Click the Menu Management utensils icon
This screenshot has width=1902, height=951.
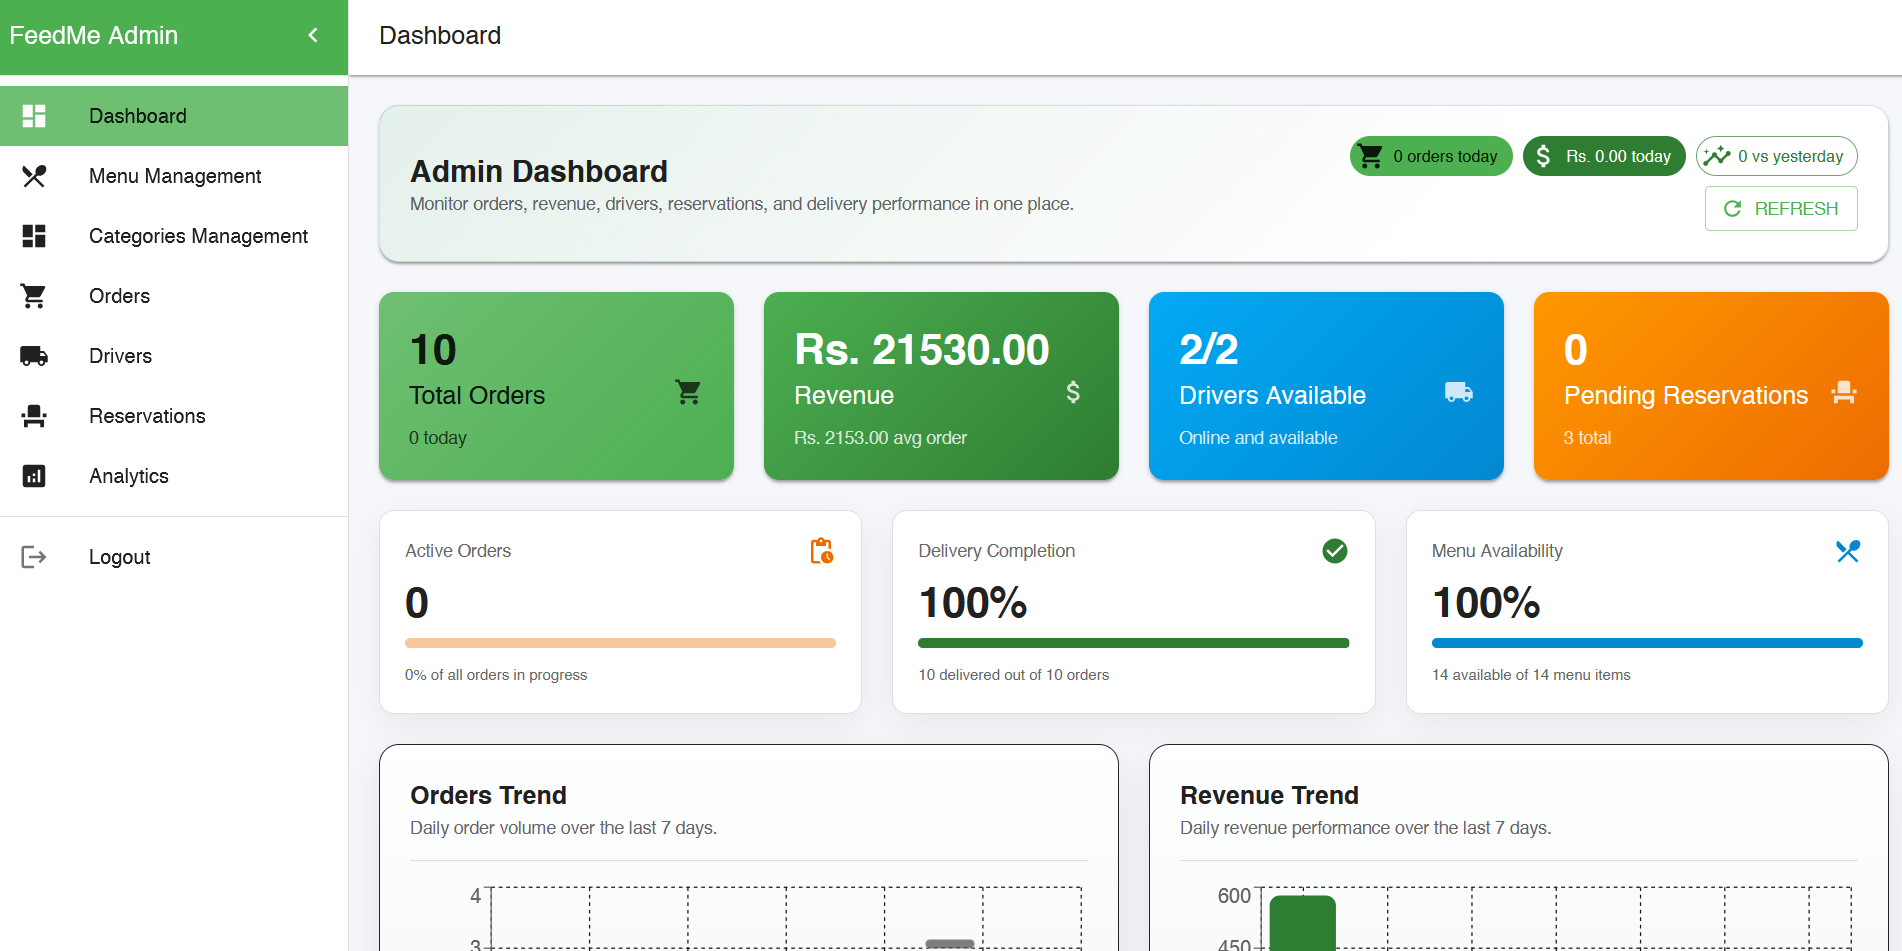click(x=34, y=176)
